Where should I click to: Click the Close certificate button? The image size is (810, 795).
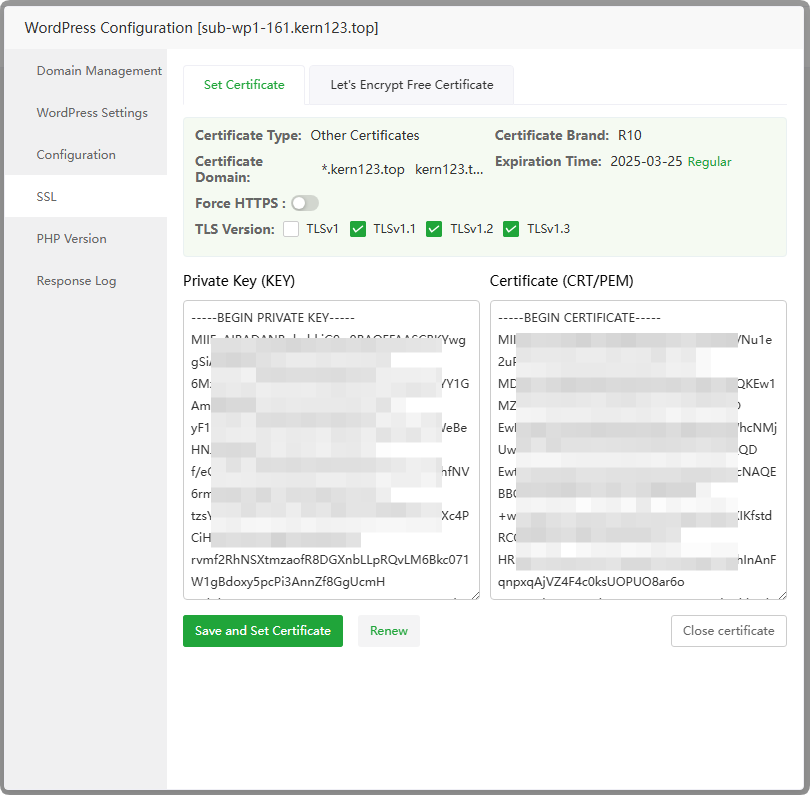click(x=728, y=631)
